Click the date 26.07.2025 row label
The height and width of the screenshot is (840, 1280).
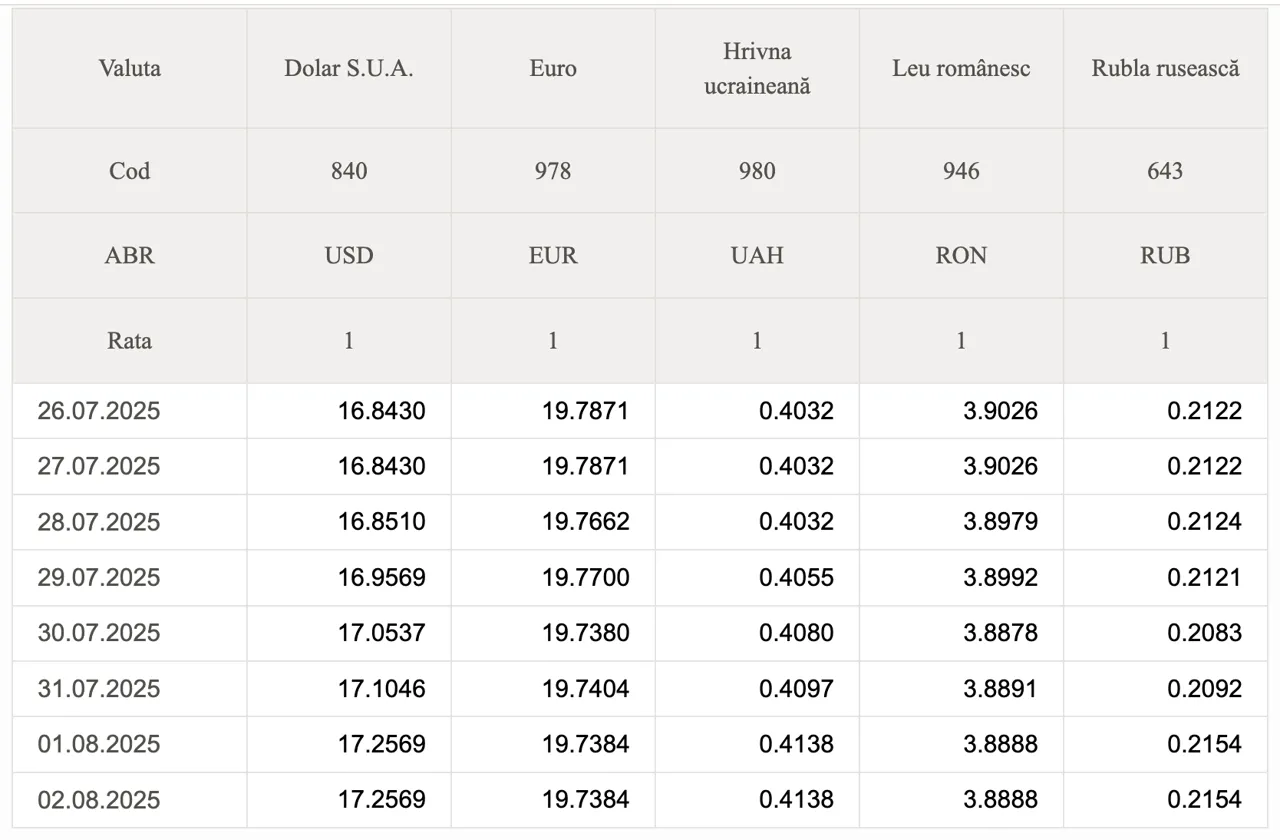click(99, 411)
